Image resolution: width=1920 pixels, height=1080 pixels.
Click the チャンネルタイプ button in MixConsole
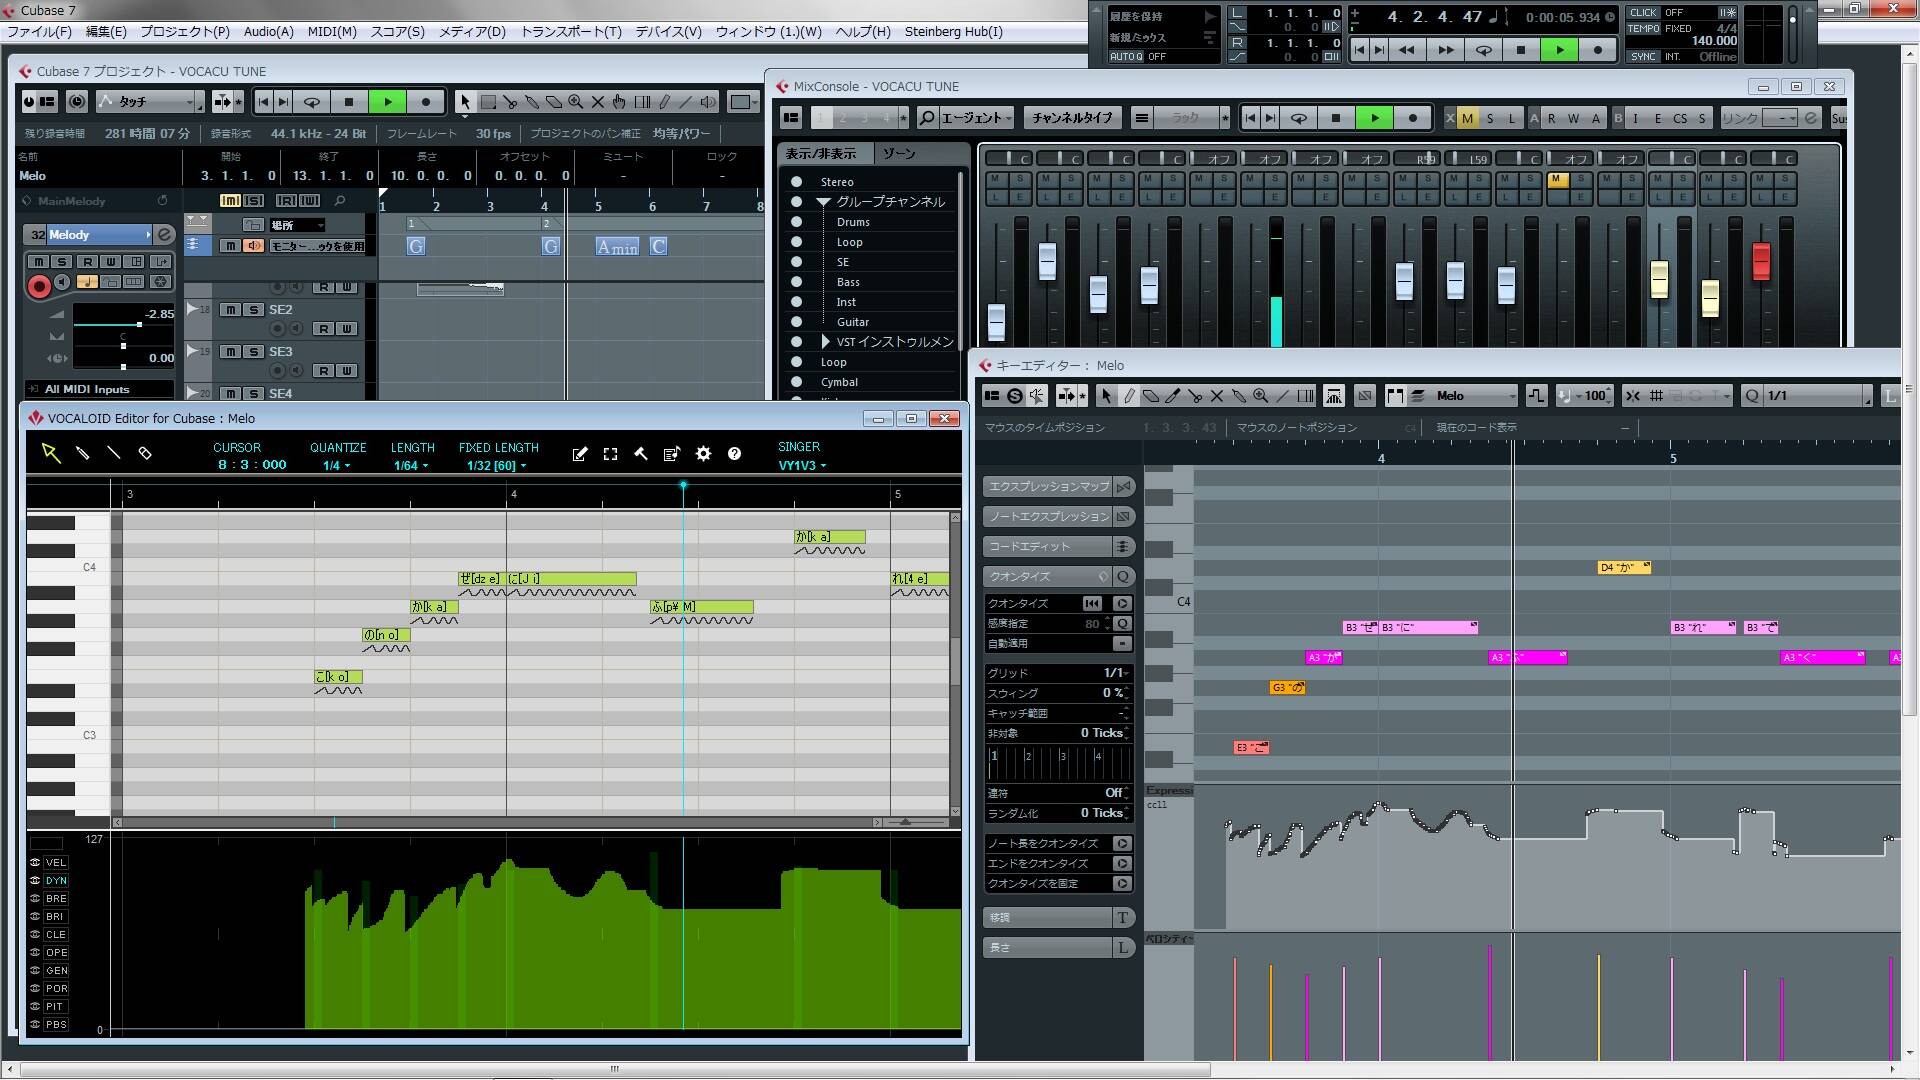coord(1072,118)
